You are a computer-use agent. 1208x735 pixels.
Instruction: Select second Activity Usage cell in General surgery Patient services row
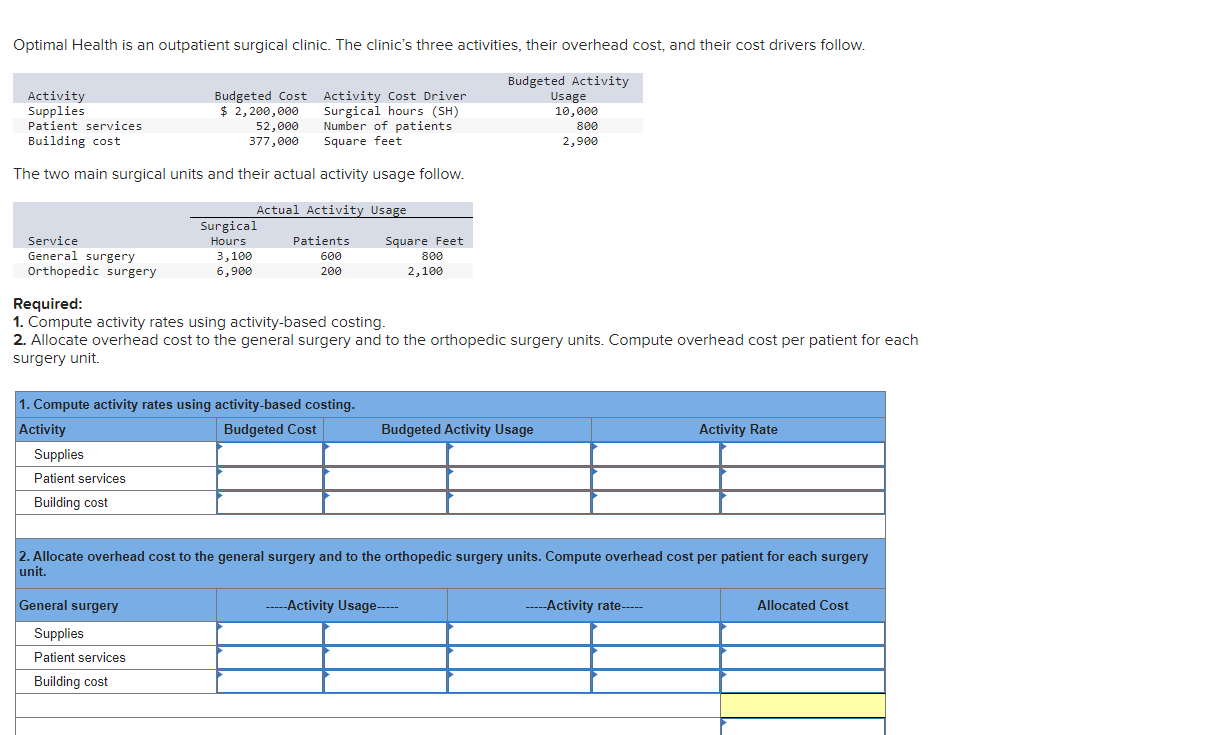point(385,657)
